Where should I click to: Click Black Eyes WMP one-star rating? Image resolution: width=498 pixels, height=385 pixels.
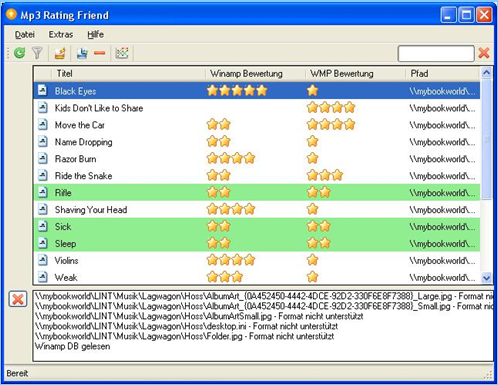pyautogui.click(x=313, y=90)
